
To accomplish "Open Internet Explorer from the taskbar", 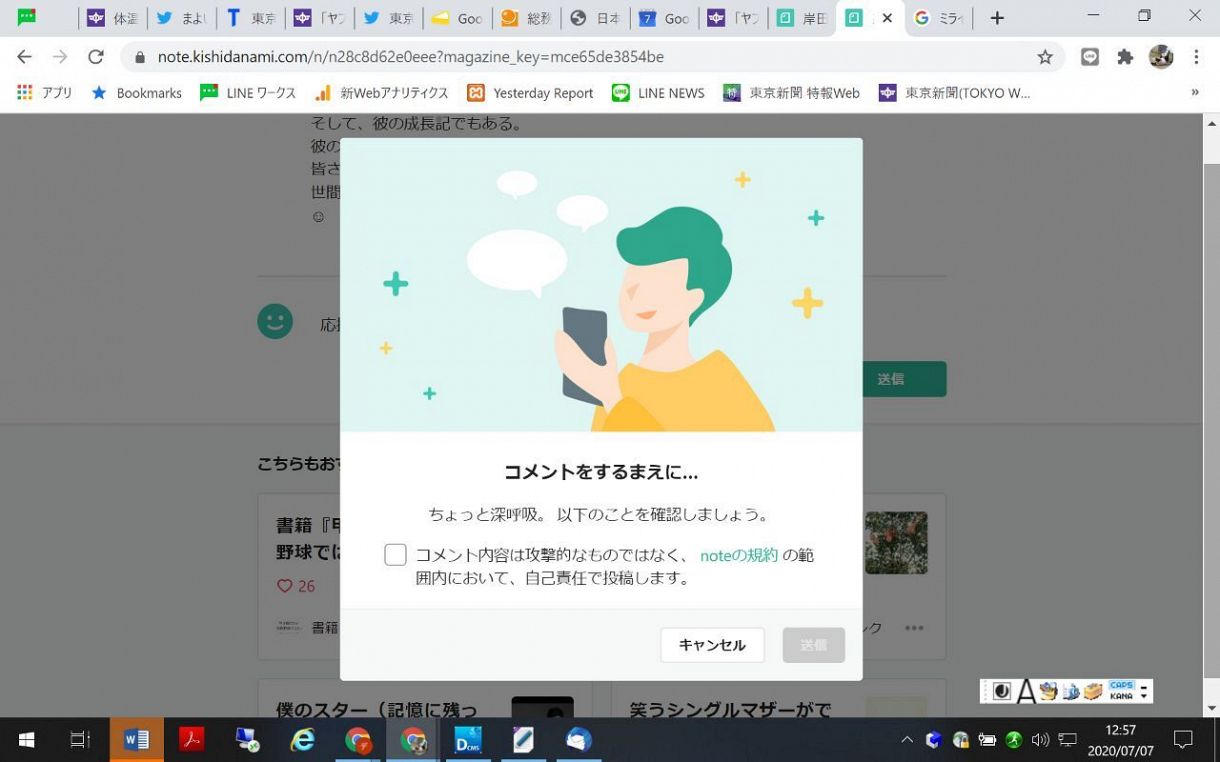I will click(302, 740).
